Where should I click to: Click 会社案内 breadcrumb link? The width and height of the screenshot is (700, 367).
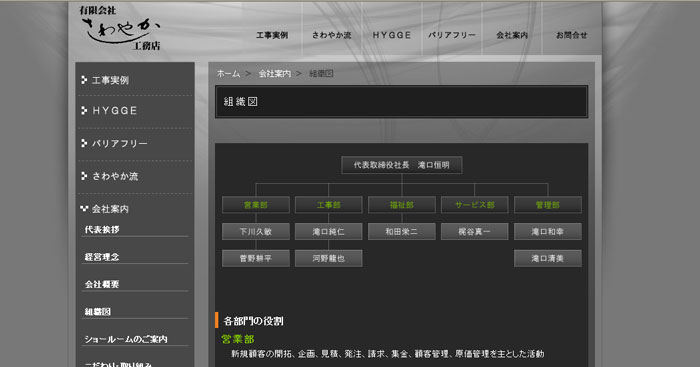click(x=275, y=74)
